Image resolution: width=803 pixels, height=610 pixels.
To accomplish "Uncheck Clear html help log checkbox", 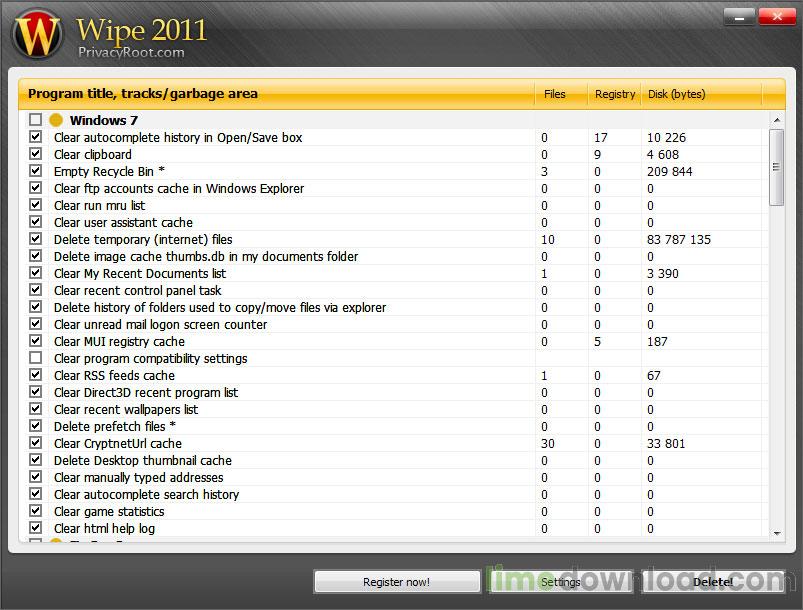I will coord(35,528).
